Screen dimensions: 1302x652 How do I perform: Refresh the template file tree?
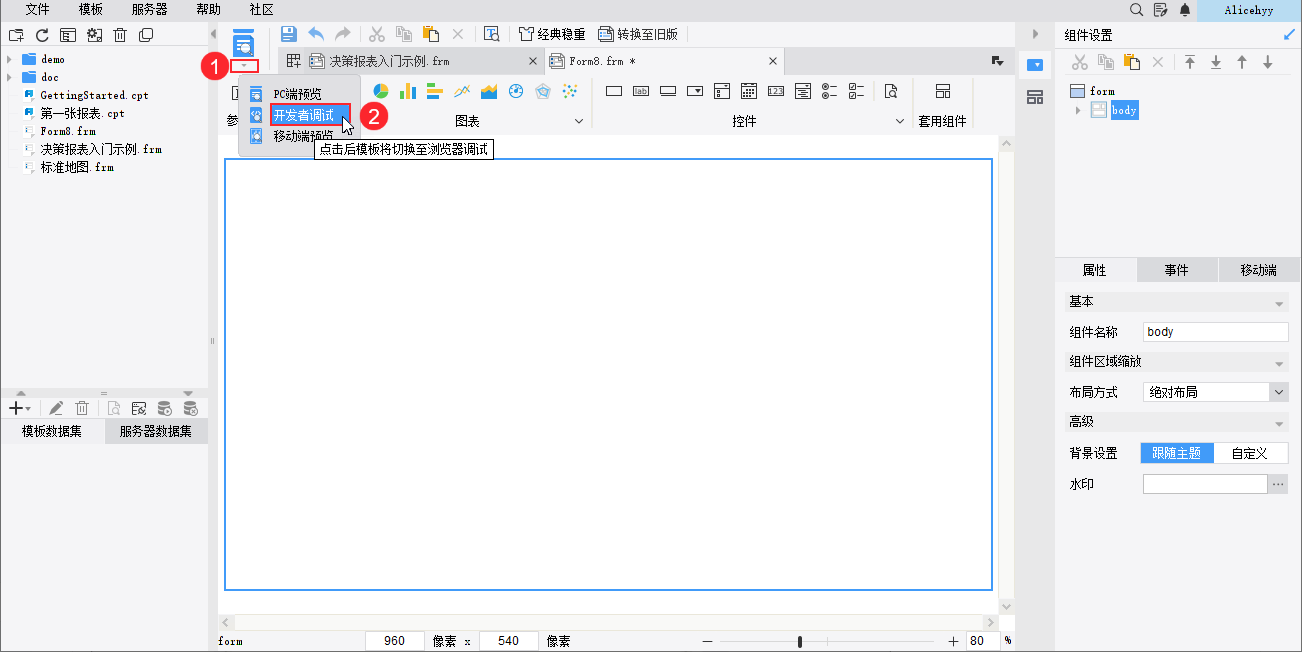pyautogui.click(x=42, y=35)
